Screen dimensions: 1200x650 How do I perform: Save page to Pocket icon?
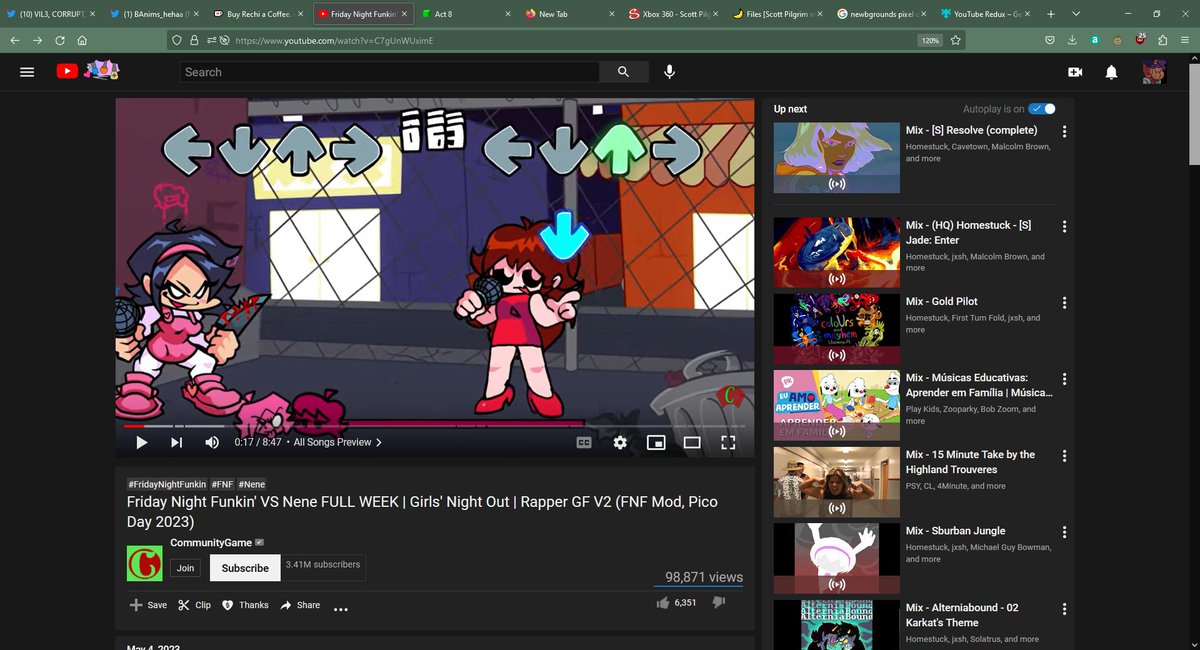pos(1049,41)
